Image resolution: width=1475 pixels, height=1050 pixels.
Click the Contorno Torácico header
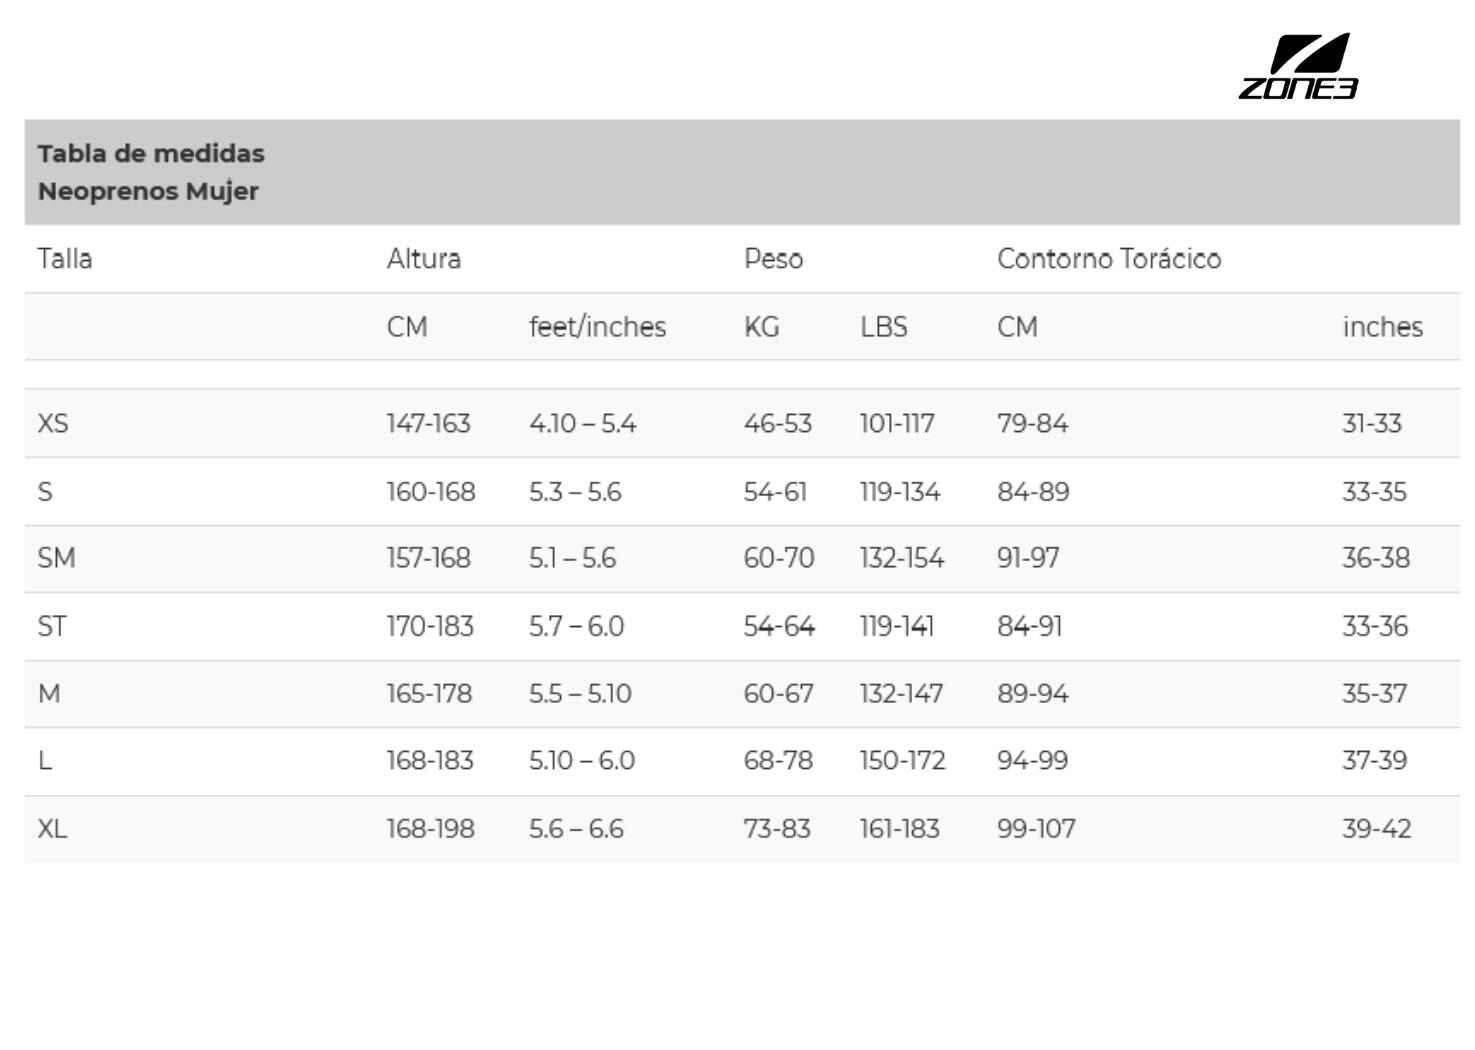pos(1109,259)
